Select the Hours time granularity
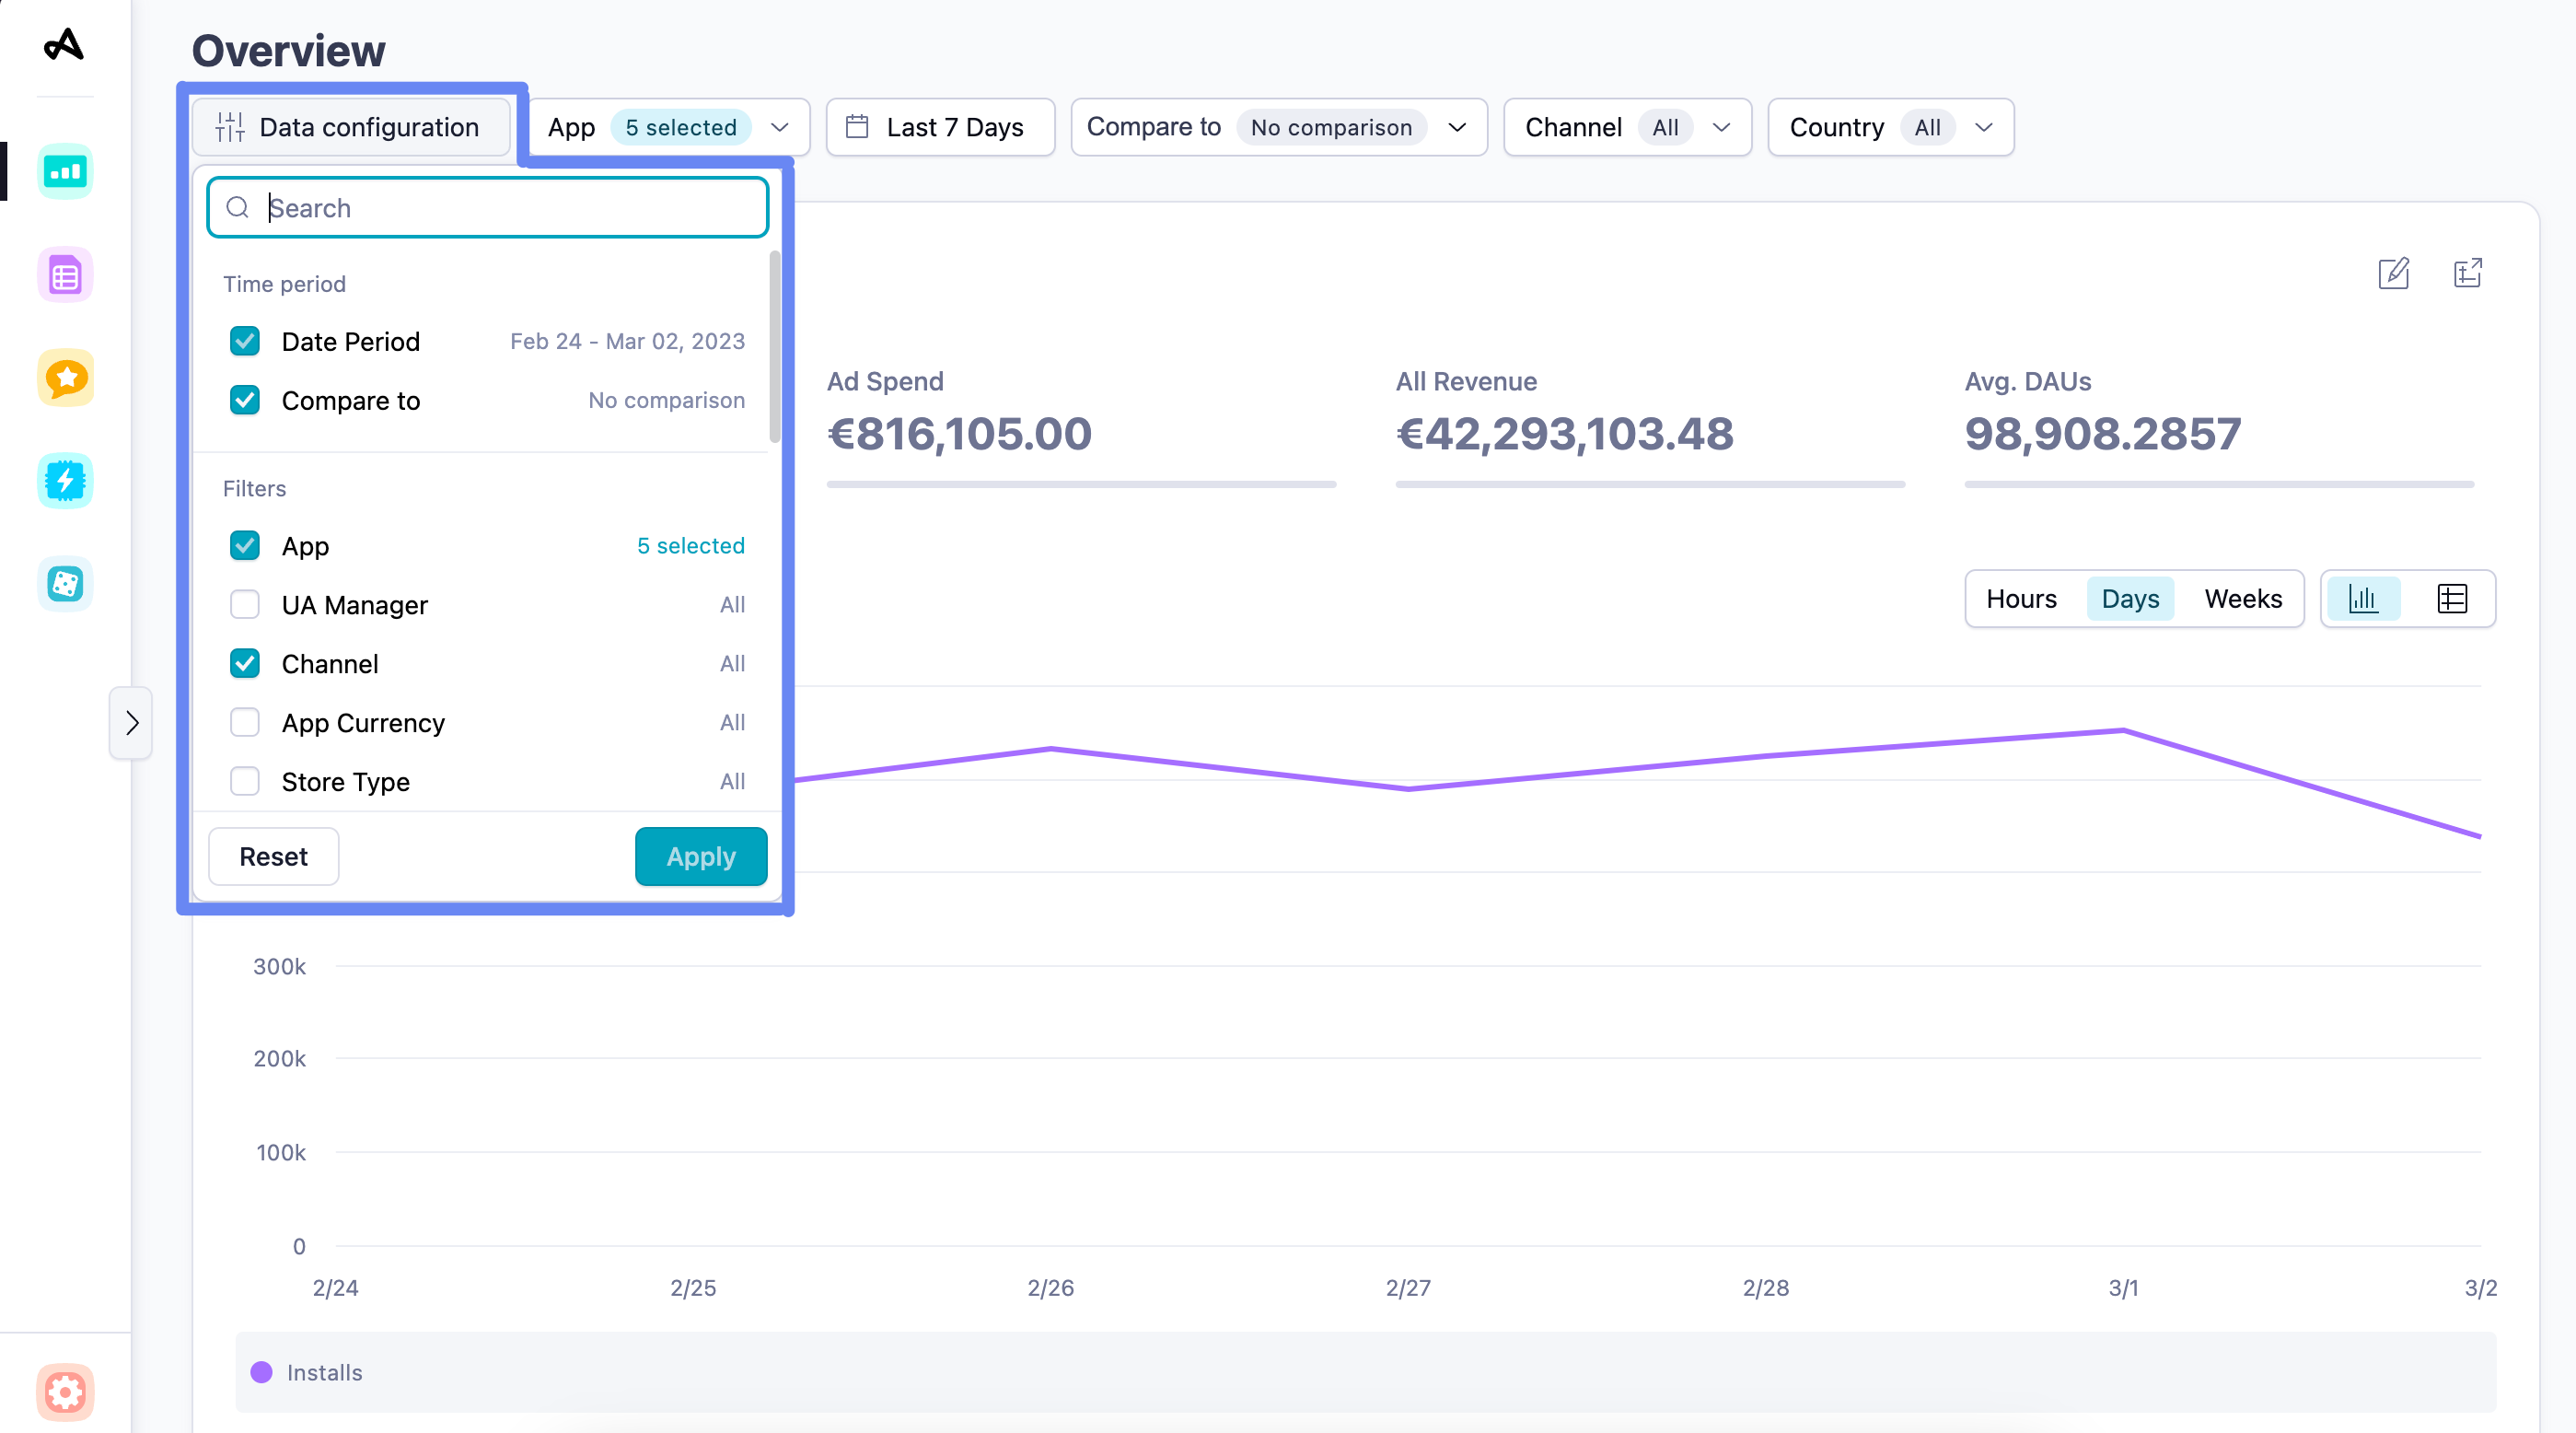 point(2022,598)
